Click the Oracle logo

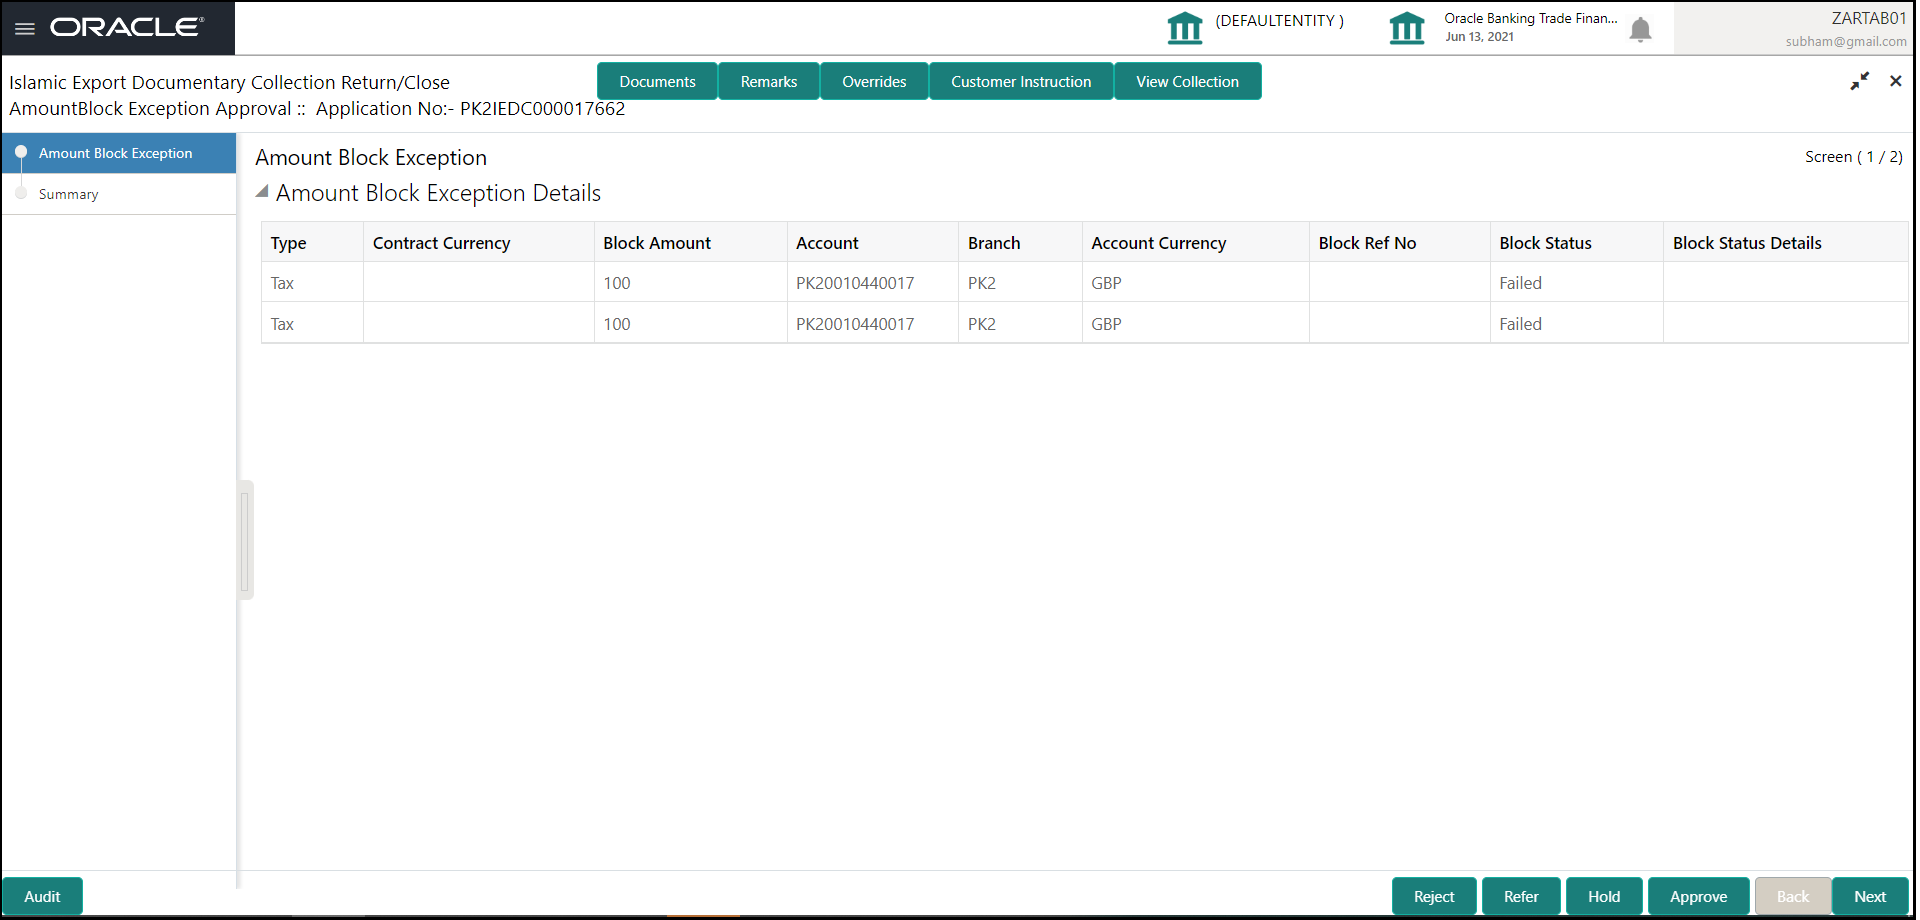point(127,27)
